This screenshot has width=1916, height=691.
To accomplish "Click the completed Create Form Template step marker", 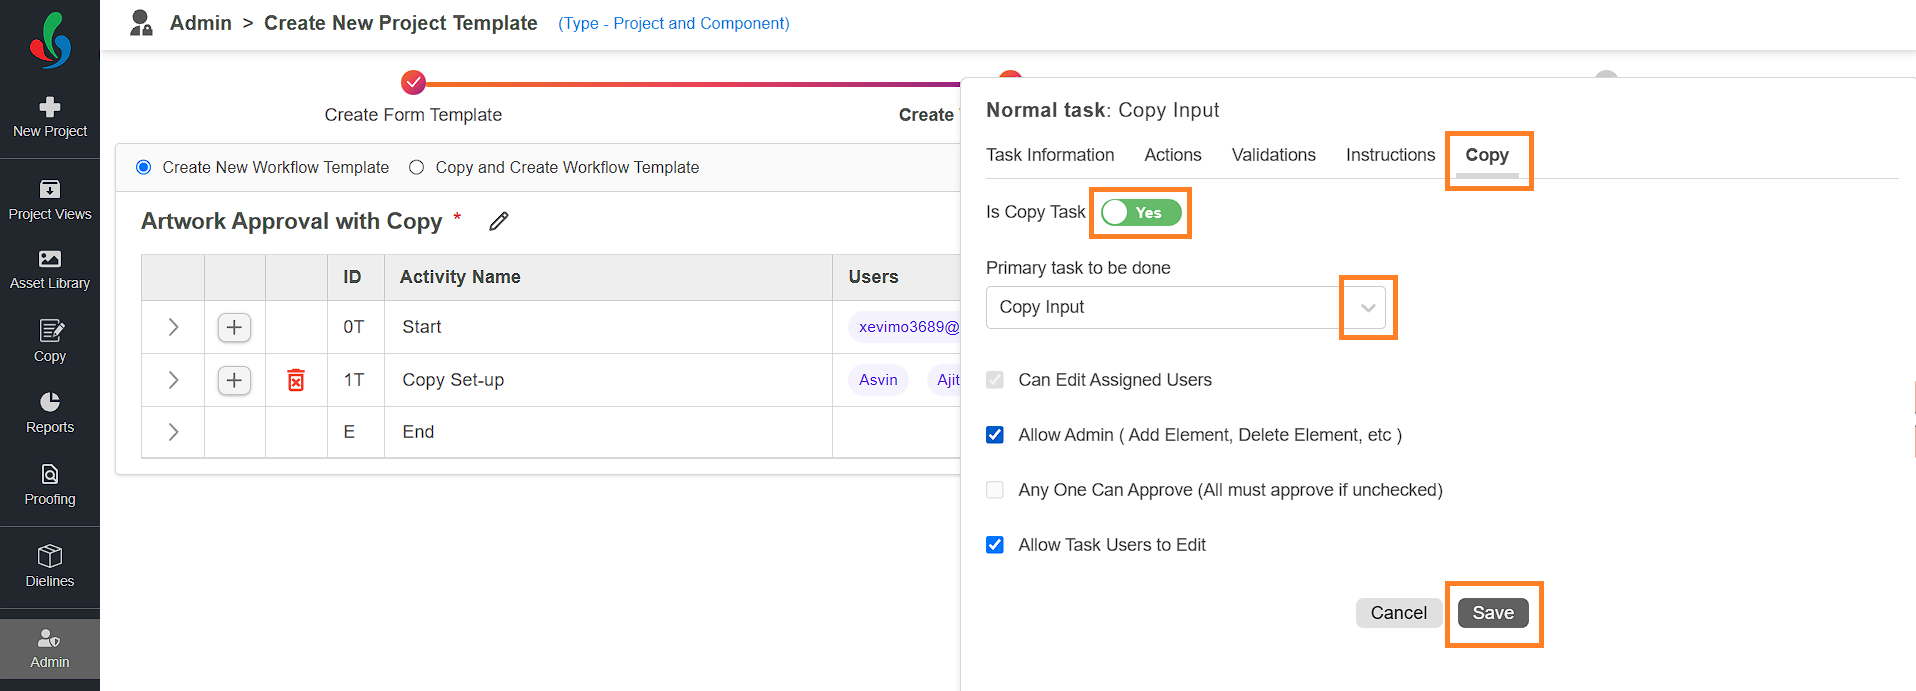I will click(x=413, y=82).
